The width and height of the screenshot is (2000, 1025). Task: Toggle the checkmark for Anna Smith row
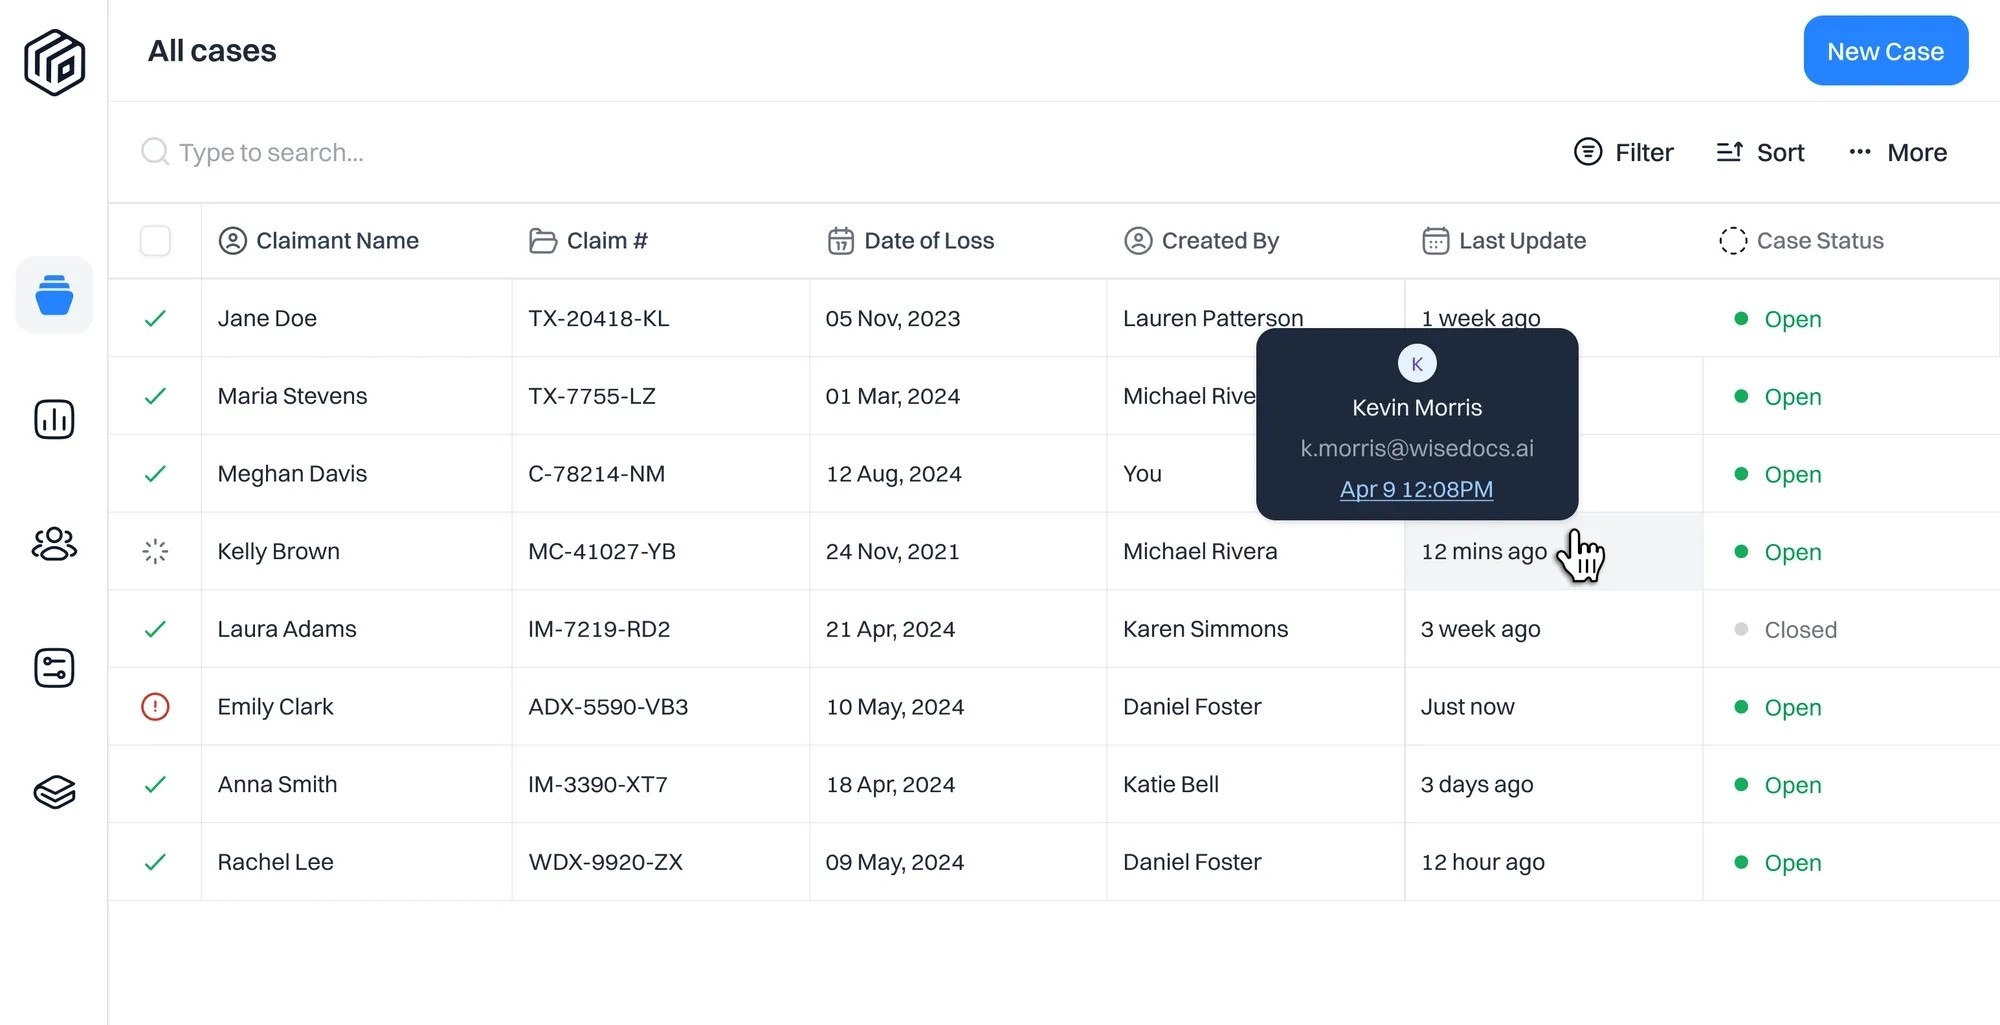[155, 784]
